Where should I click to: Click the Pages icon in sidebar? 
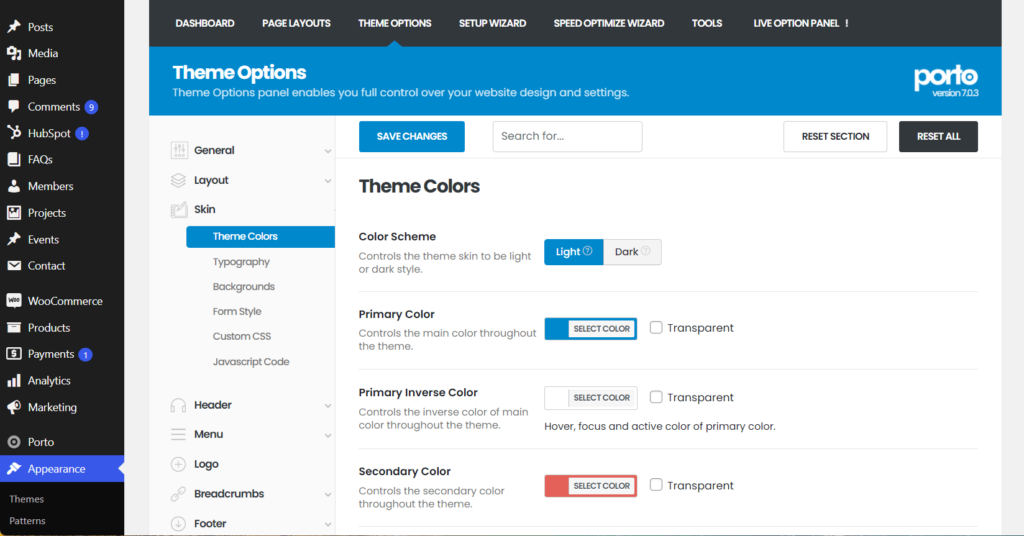(x=14, y=80)
